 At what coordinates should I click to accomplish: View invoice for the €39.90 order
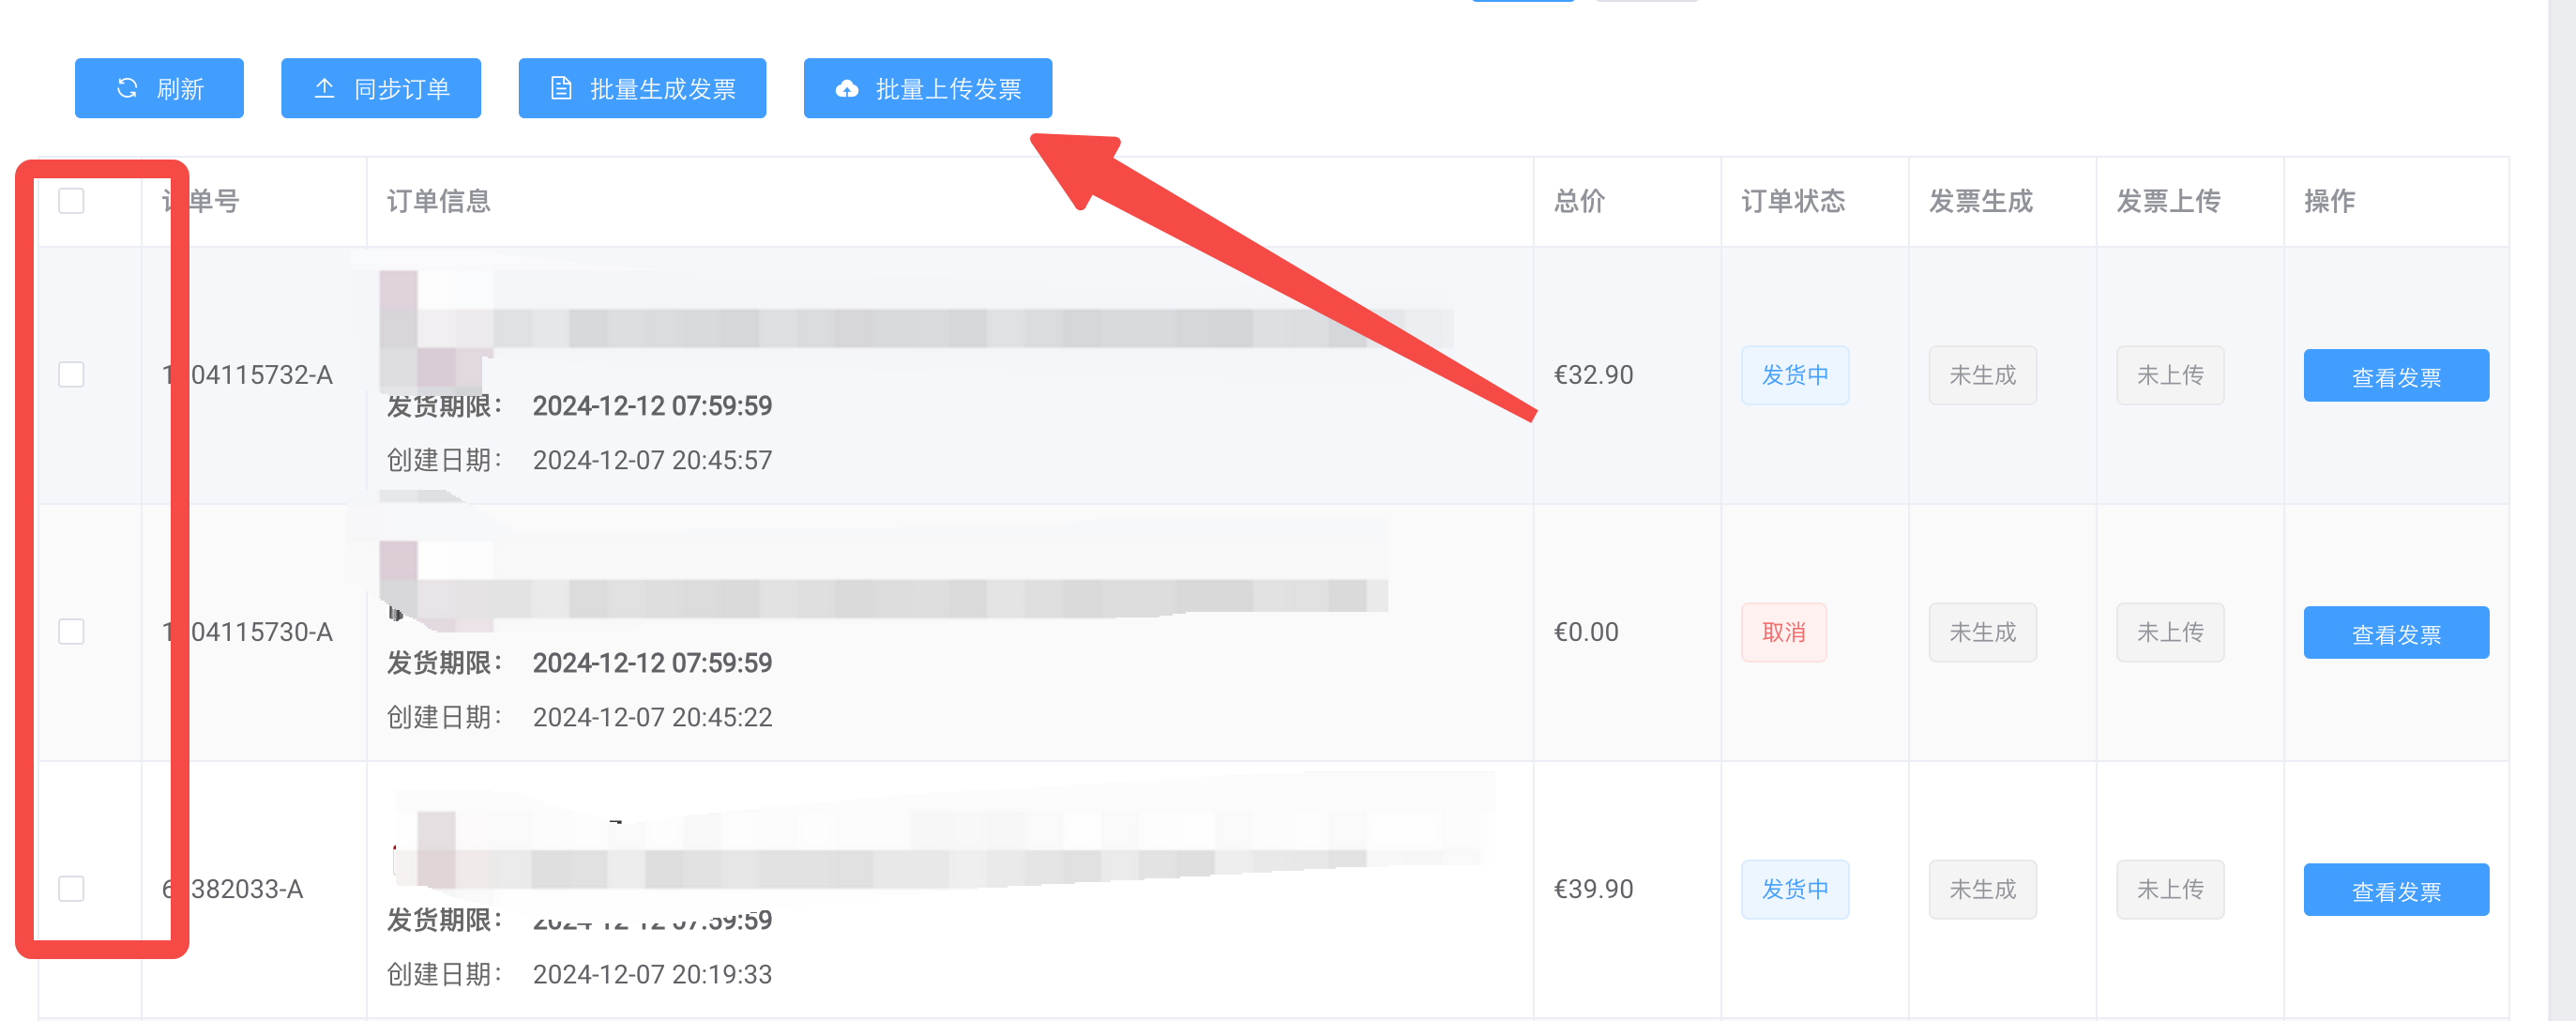coord(2395,890)
